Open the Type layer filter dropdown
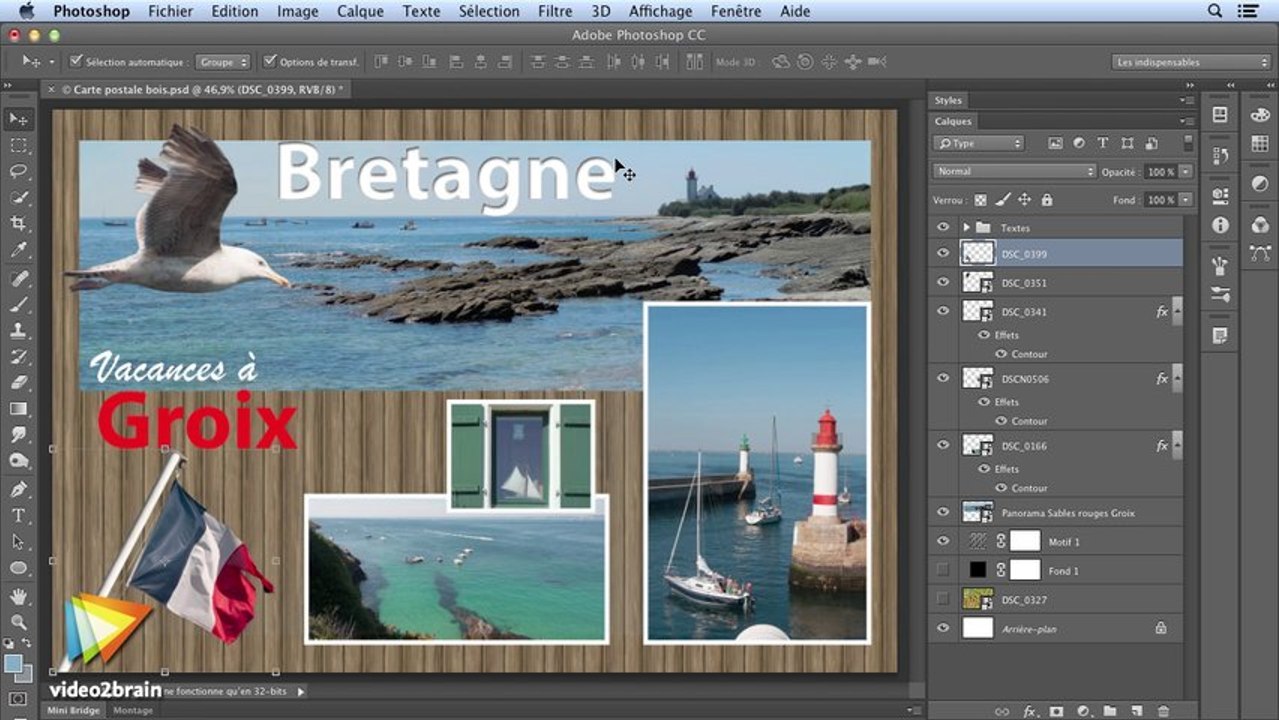 (979, 143)
